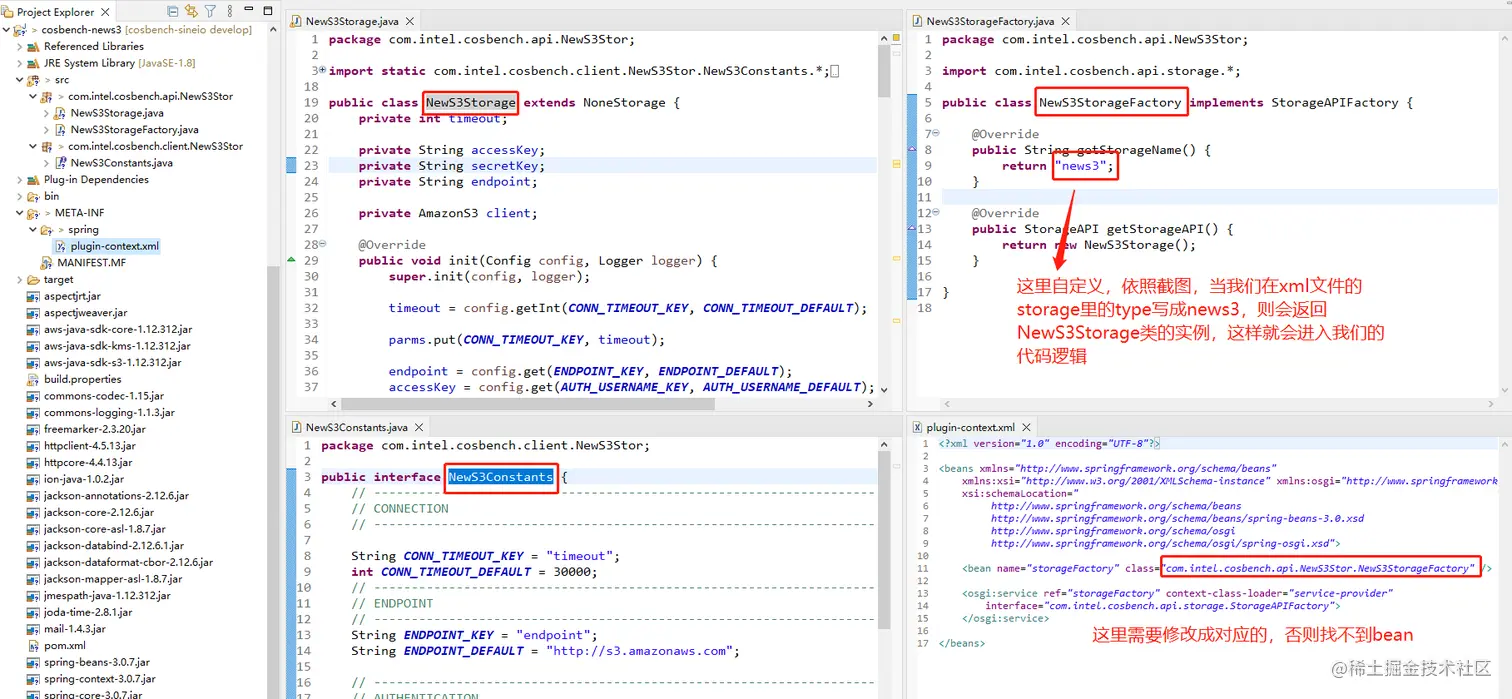1512x699 pixels.
Task: Toggle Link with Editor in Project Explorer
Action: pos(191,12)
